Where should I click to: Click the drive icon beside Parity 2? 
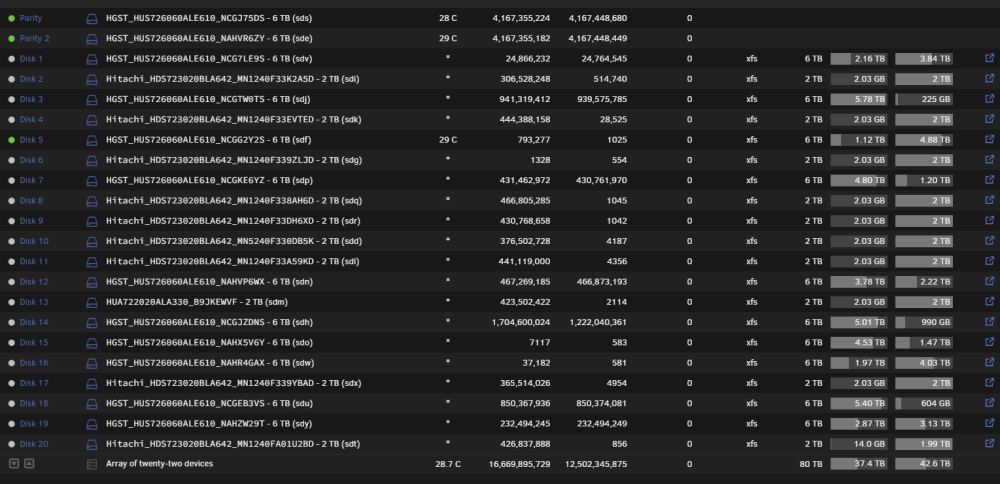92,39
